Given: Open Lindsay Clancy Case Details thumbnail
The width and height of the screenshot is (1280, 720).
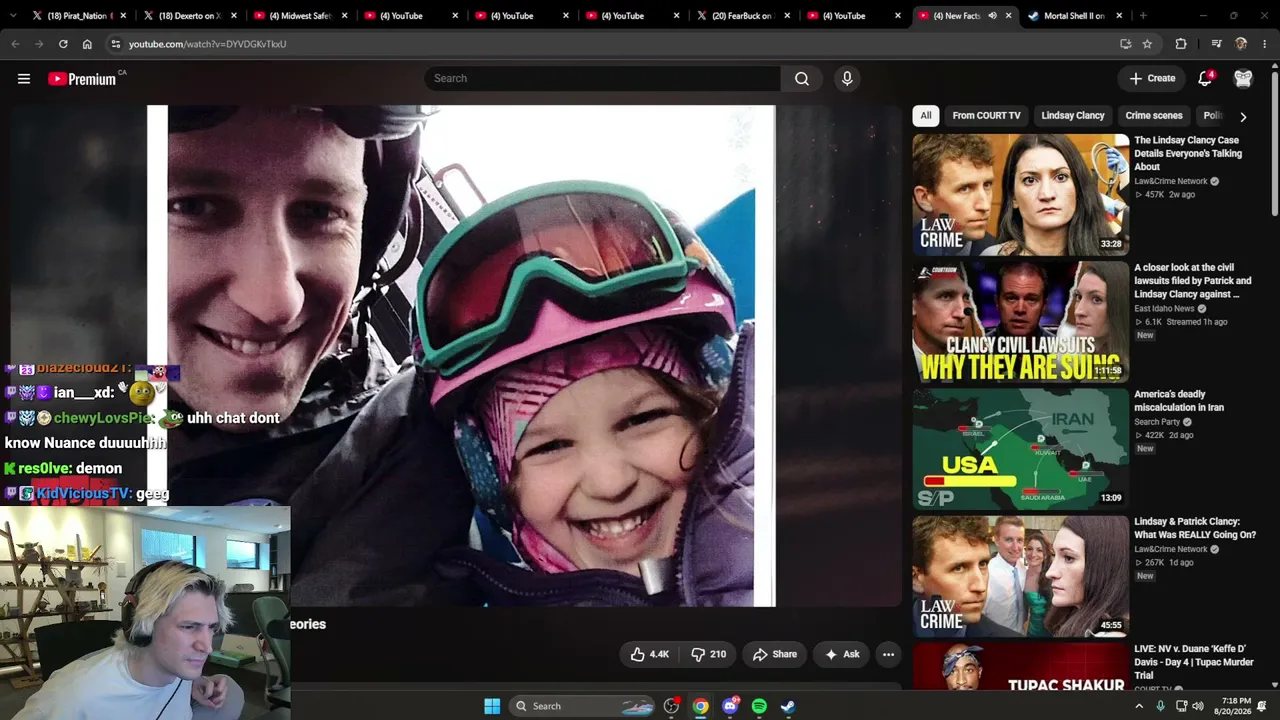Looking at the screenshot, I should pos(1020,195).
